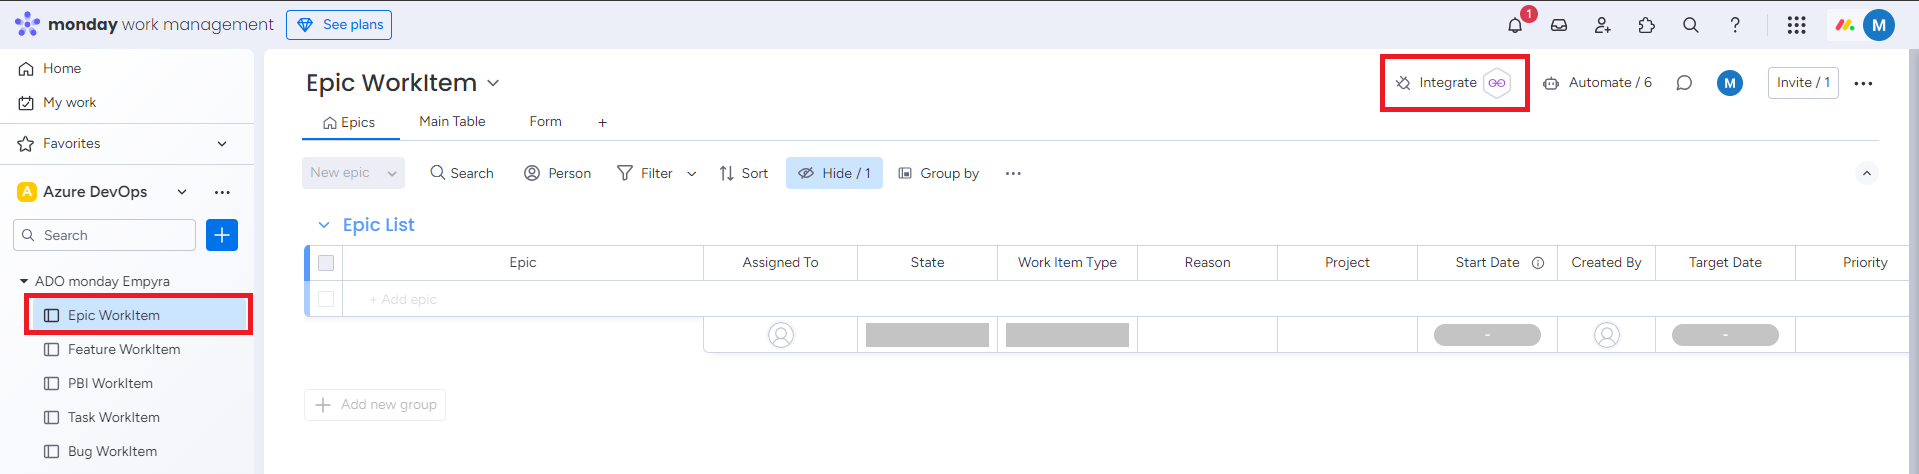Click the blue plus add item button

[222, 235]
